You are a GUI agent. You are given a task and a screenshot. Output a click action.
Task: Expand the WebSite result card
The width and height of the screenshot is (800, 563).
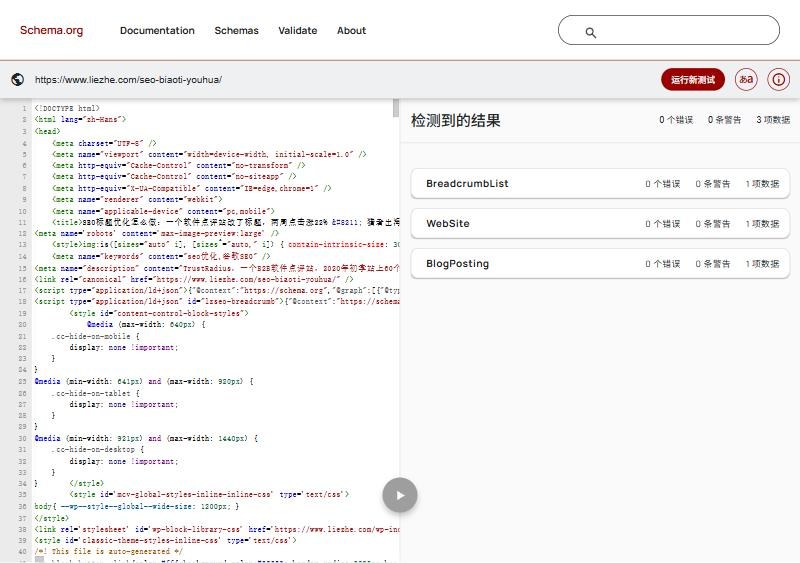pos(600,224)
